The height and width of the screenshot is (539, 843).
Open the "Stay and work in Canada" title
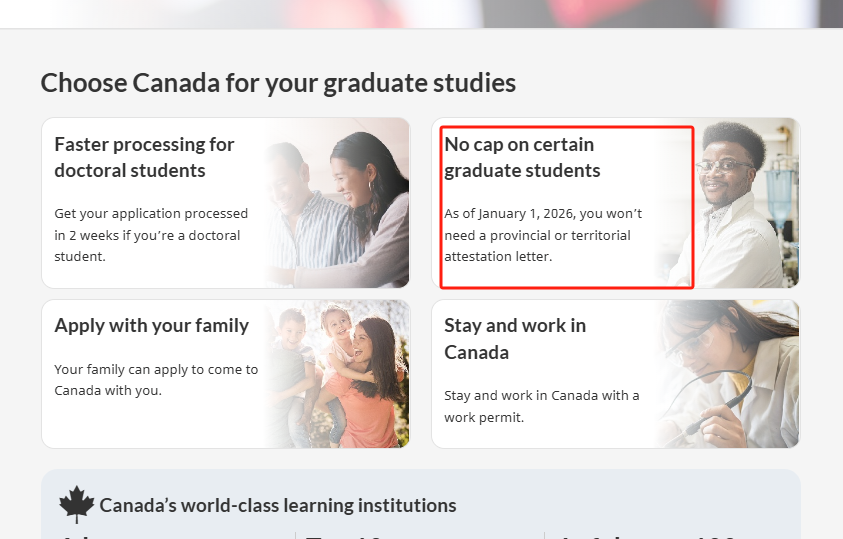click(515, 338)
